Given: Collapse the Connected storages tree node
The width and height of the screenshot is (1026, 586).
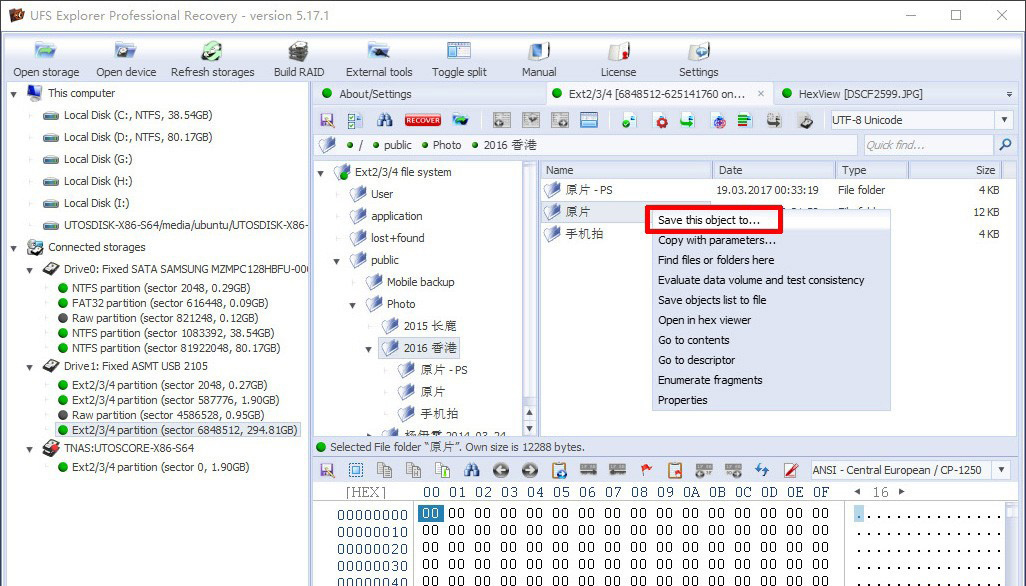Looking at the screenshot, I should 14,247.
